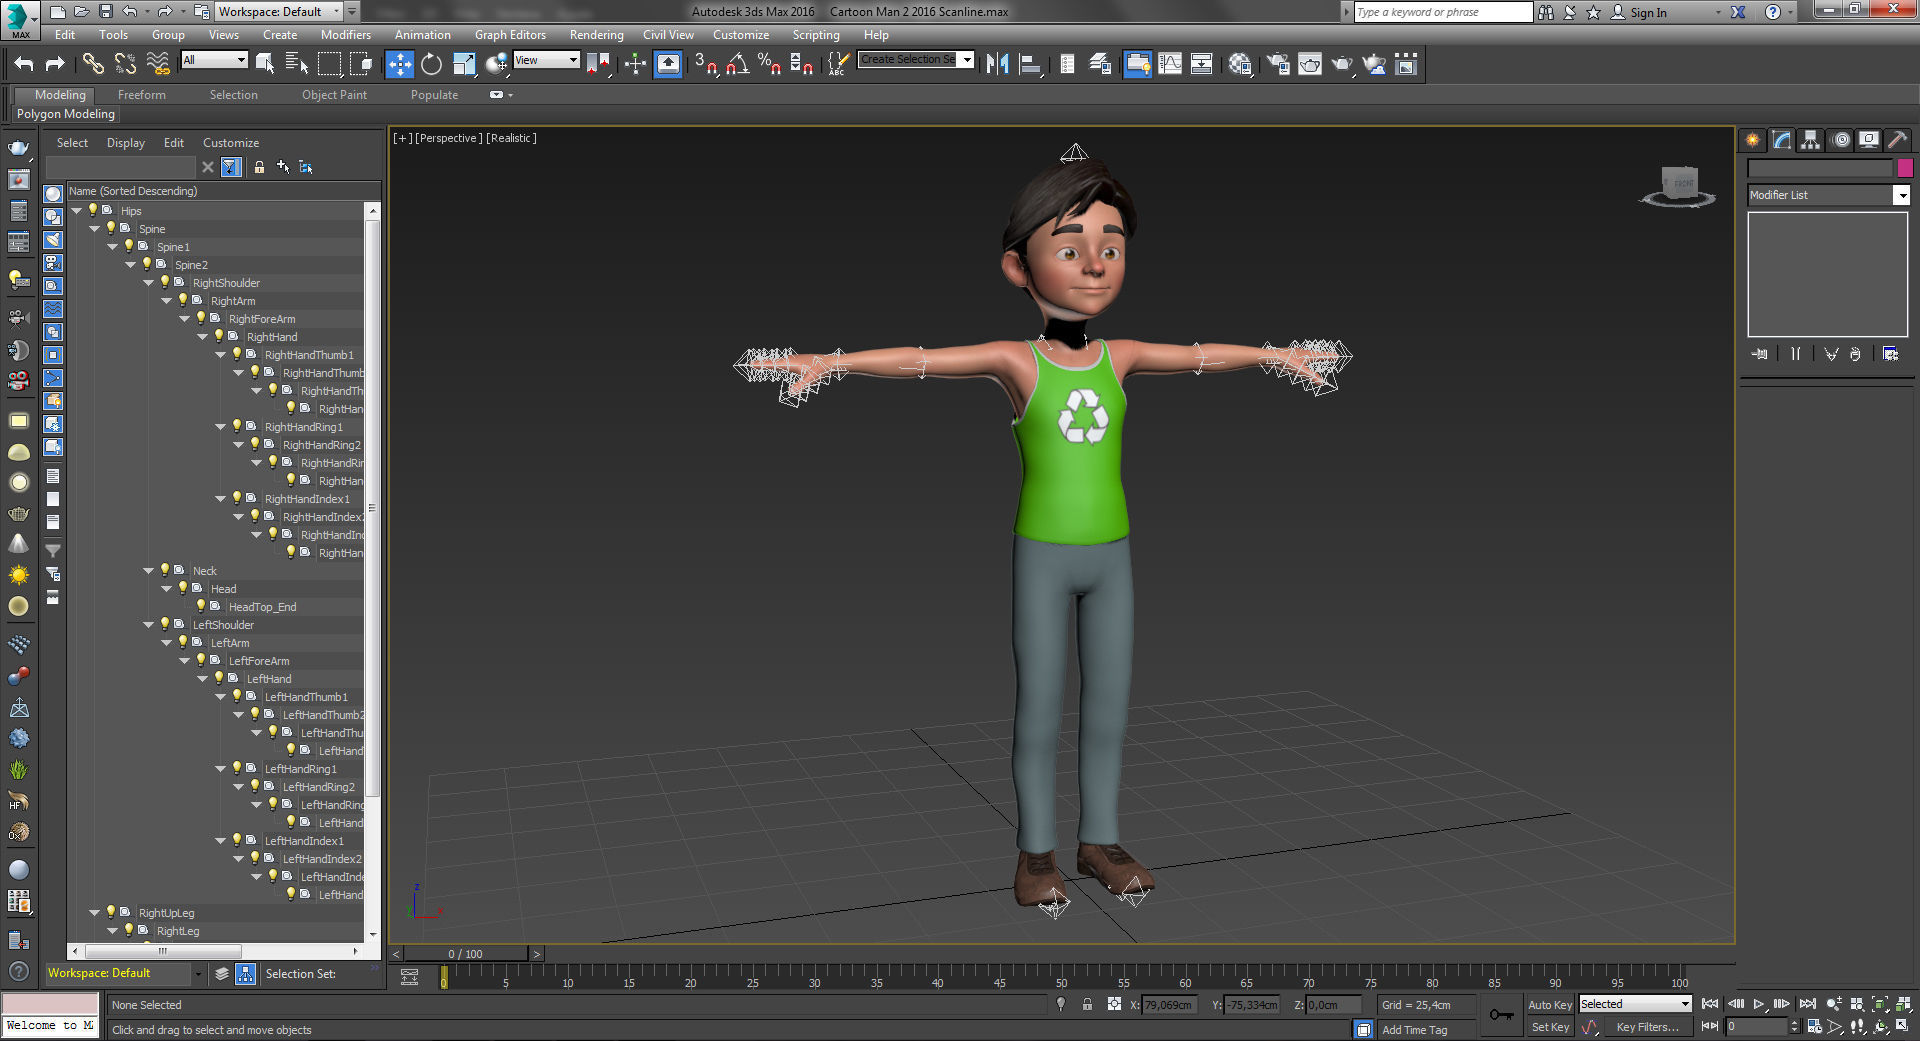The image size is (1920, 1041).
Task: Open the key filter Selected dropdown
Action: pos(1635,1004)
